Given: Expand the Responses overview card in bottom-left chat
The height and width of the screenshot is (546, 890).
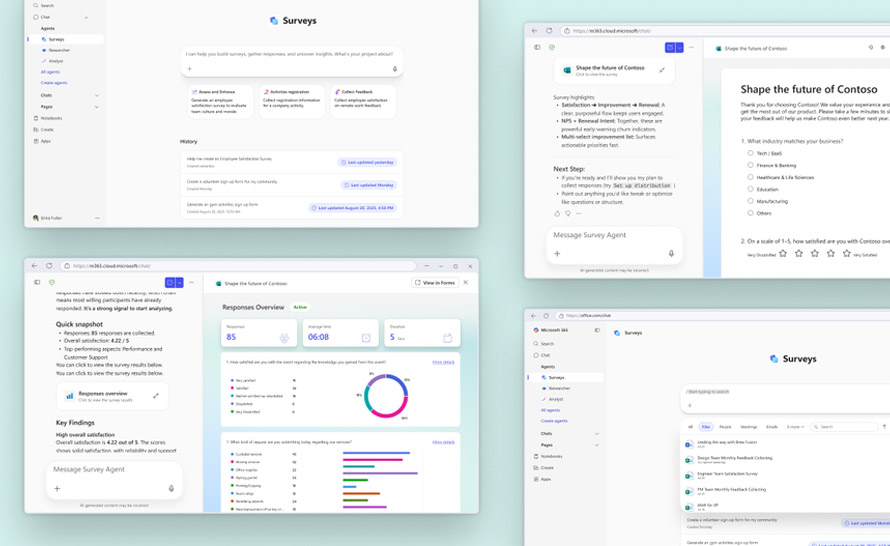Looking at the screenshot, I should click(x=156, y=396).
